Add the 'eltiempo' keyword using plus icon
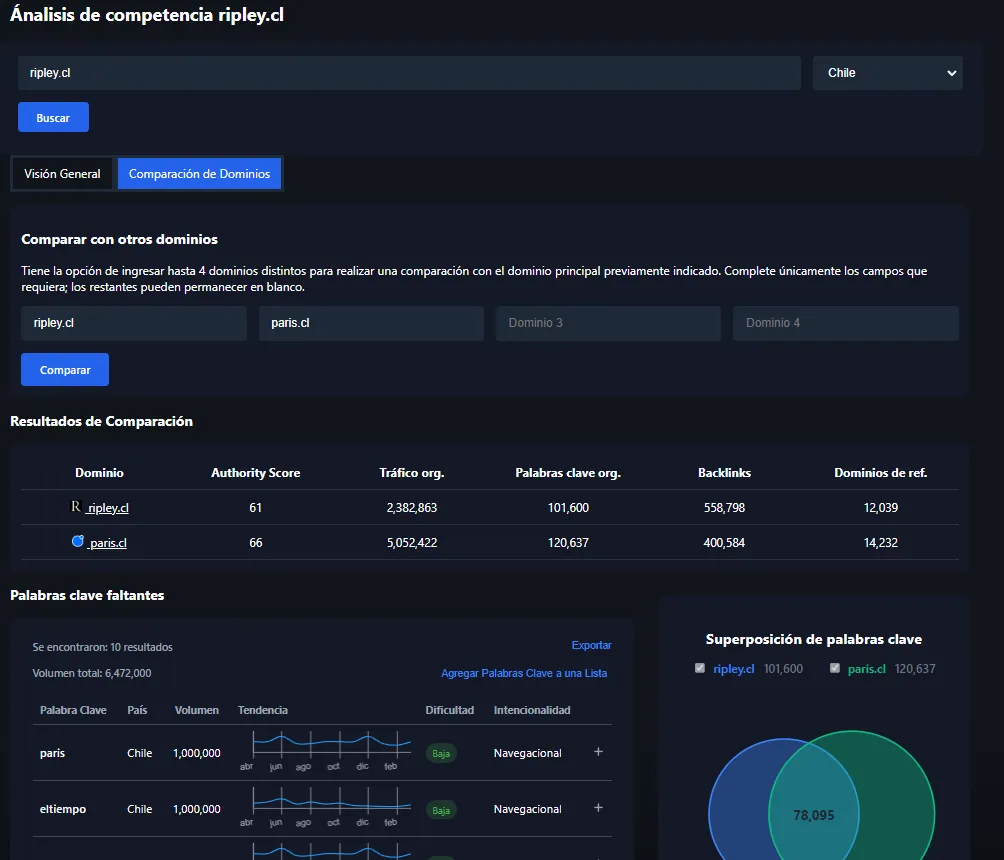 click(598, 808)
